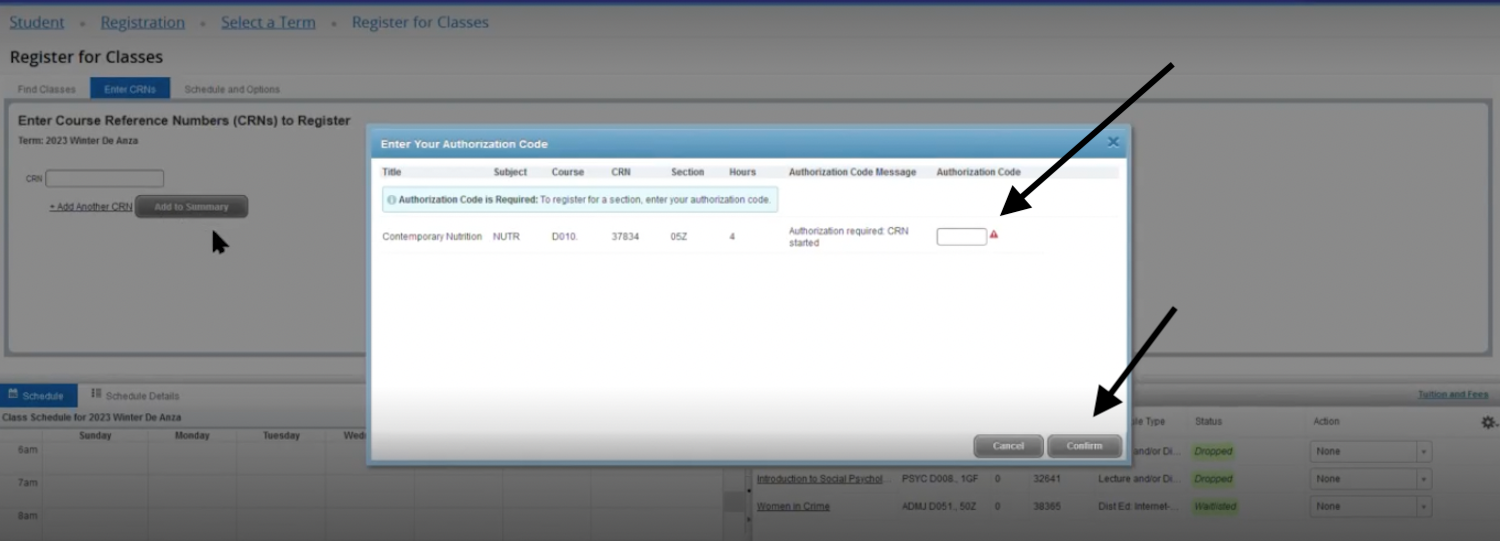Click the Schedule Details list icon

[97, 395]
